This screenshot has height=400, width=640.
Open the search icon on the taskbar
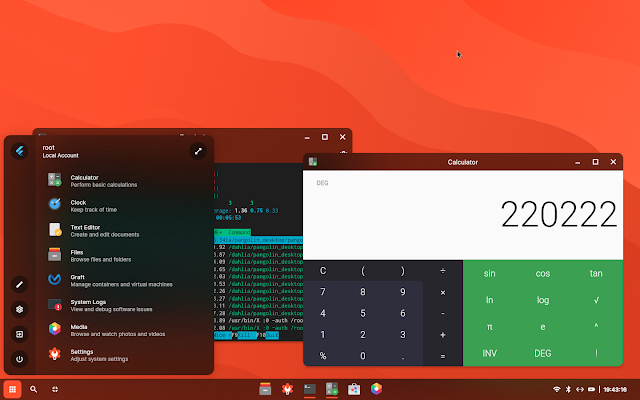(x=33, y=389)
